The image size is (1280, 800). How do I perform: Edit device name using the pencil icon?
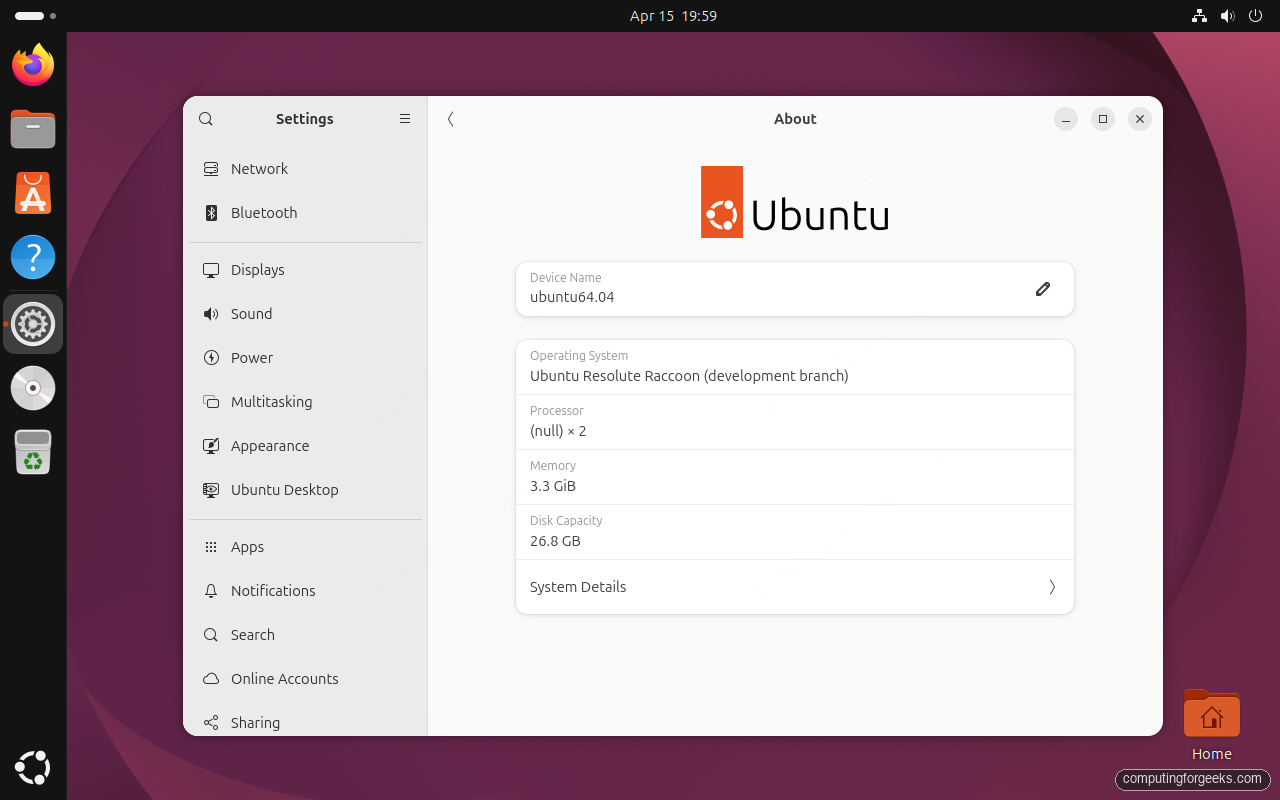tap(1043, 289)
